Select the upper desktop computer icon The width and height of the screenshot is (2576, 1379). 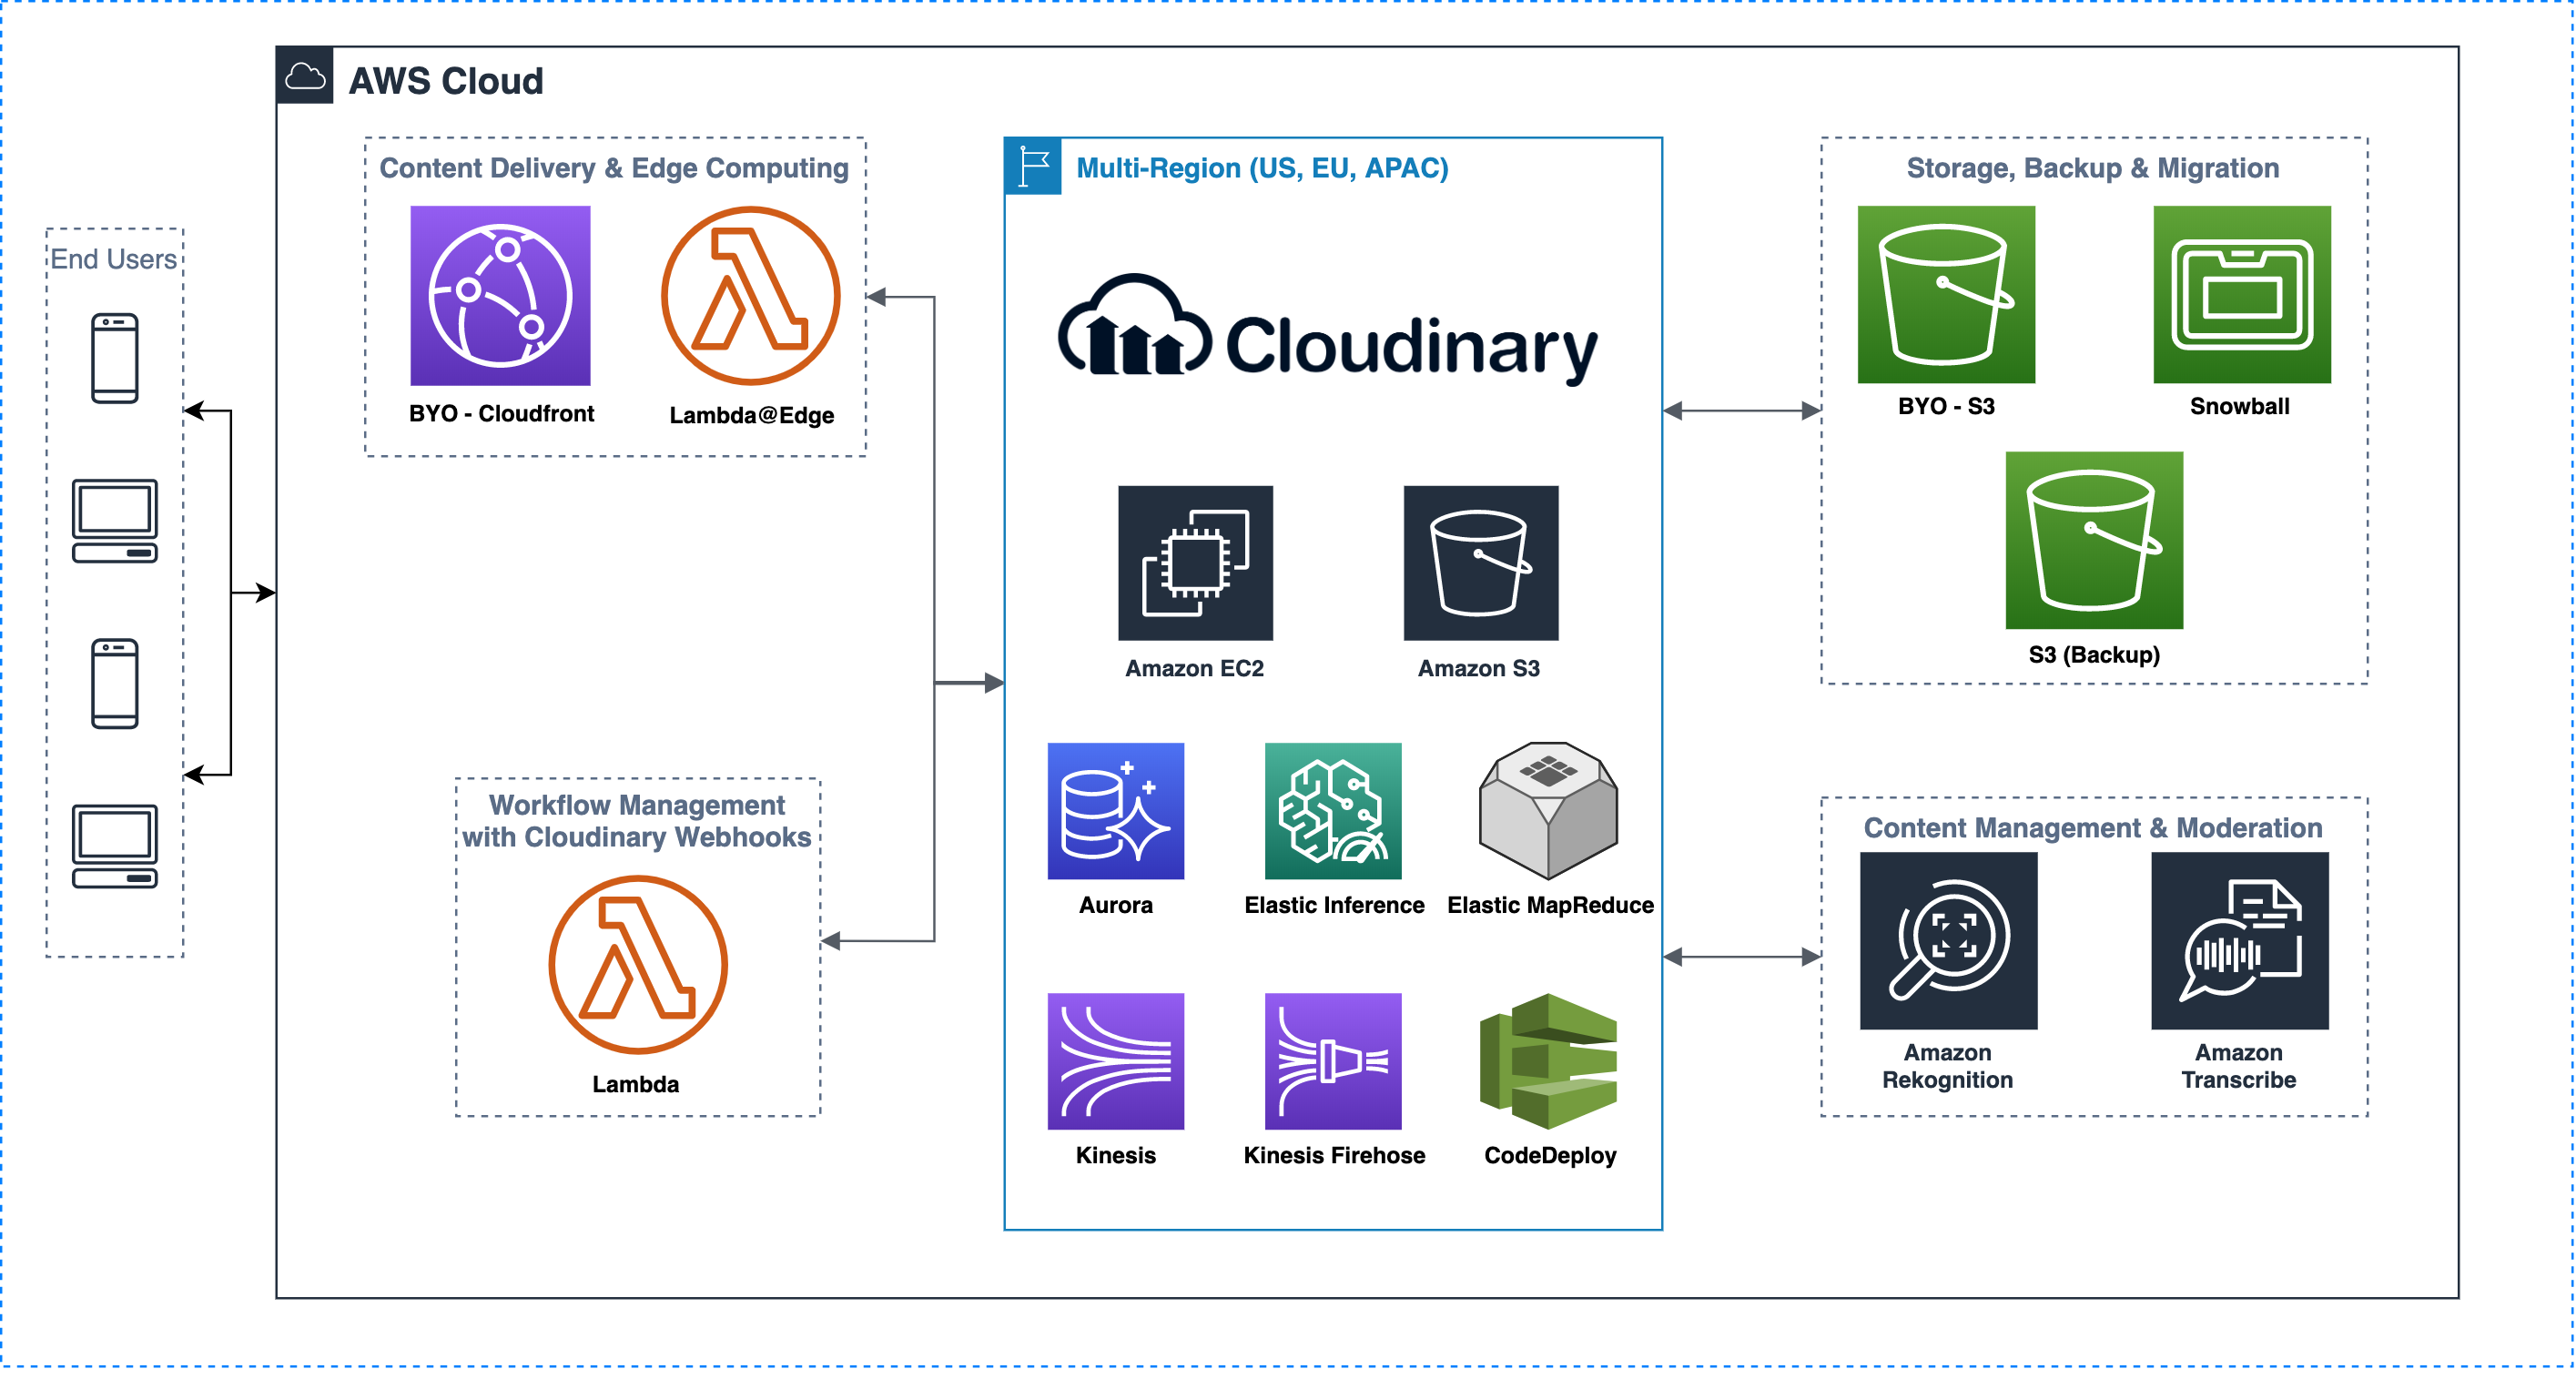[x=115, y=521]
